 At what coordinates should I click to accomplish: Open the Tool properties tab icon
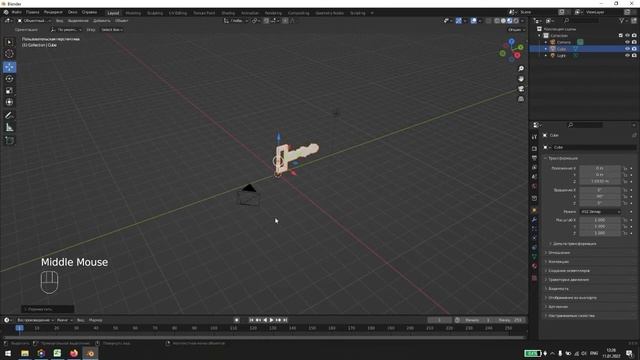click(x=534, y=137)
